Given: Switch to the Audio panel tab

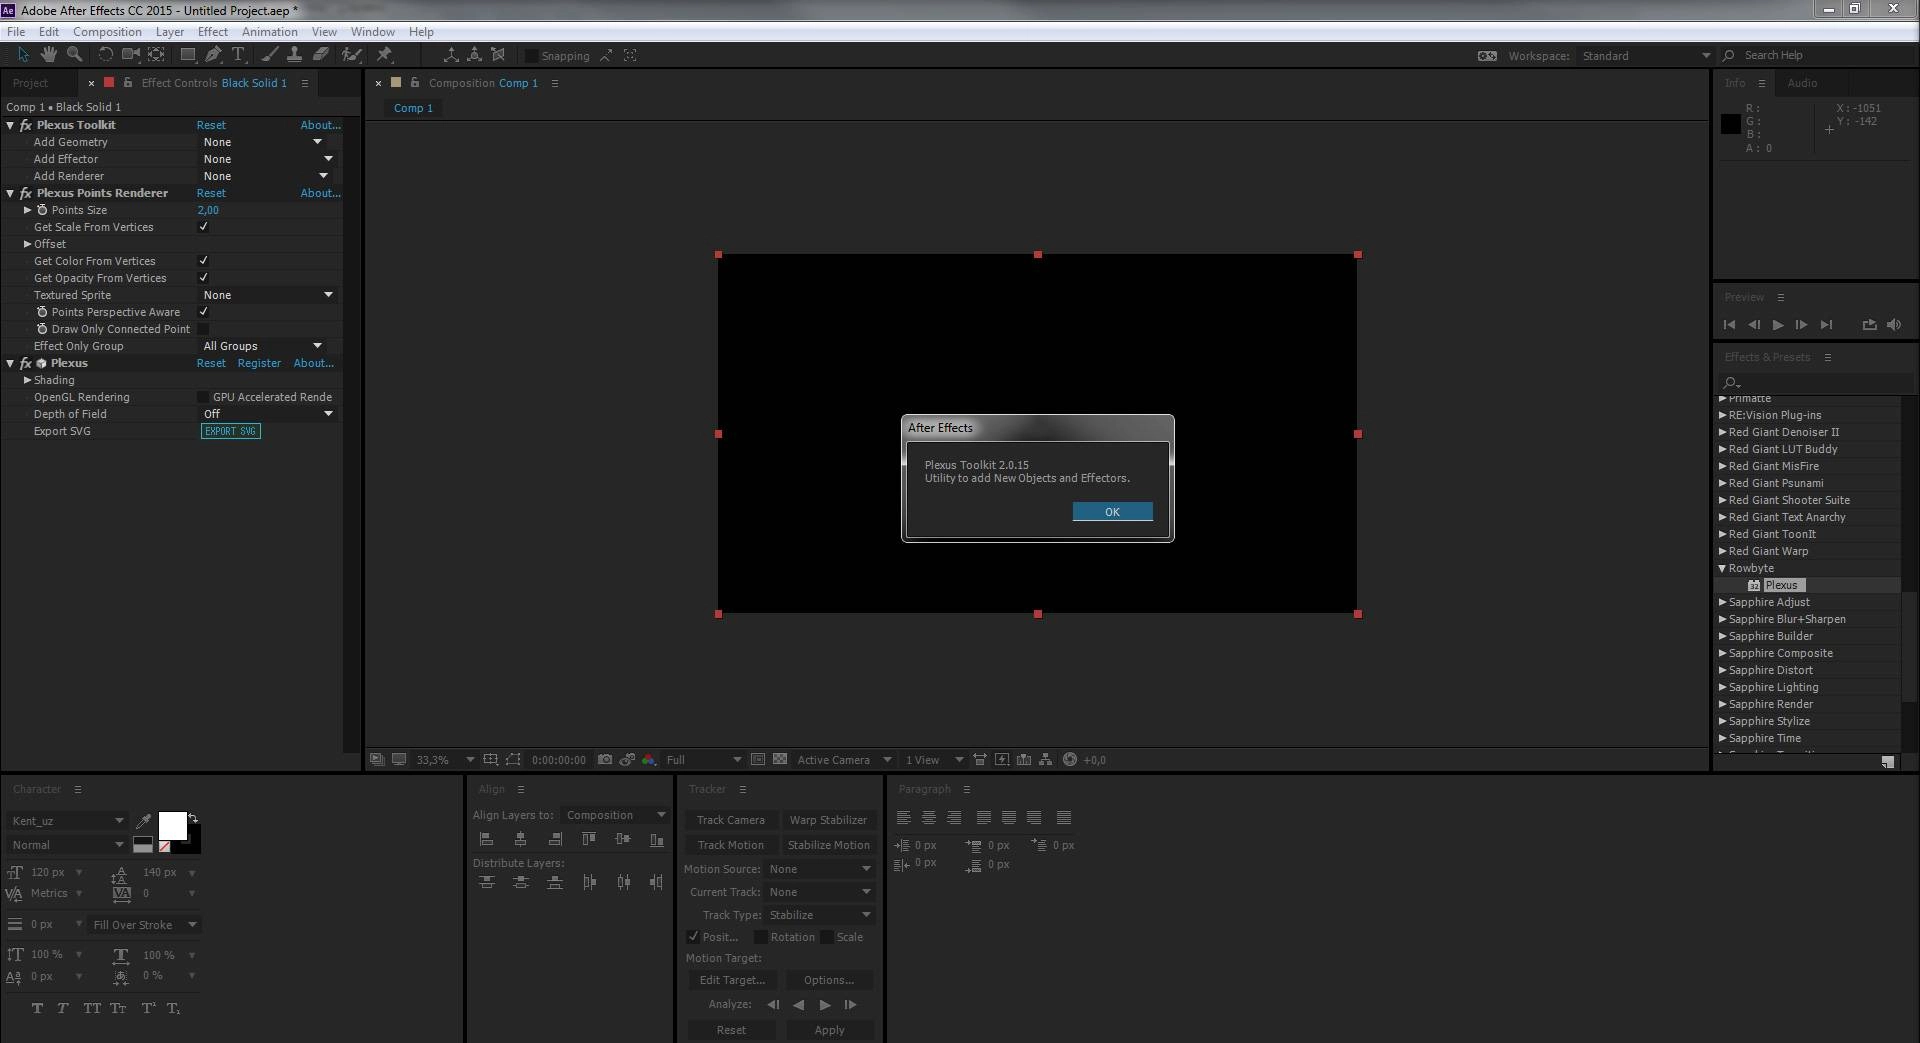Looking at the screenshot, I should coord(1802,83).
